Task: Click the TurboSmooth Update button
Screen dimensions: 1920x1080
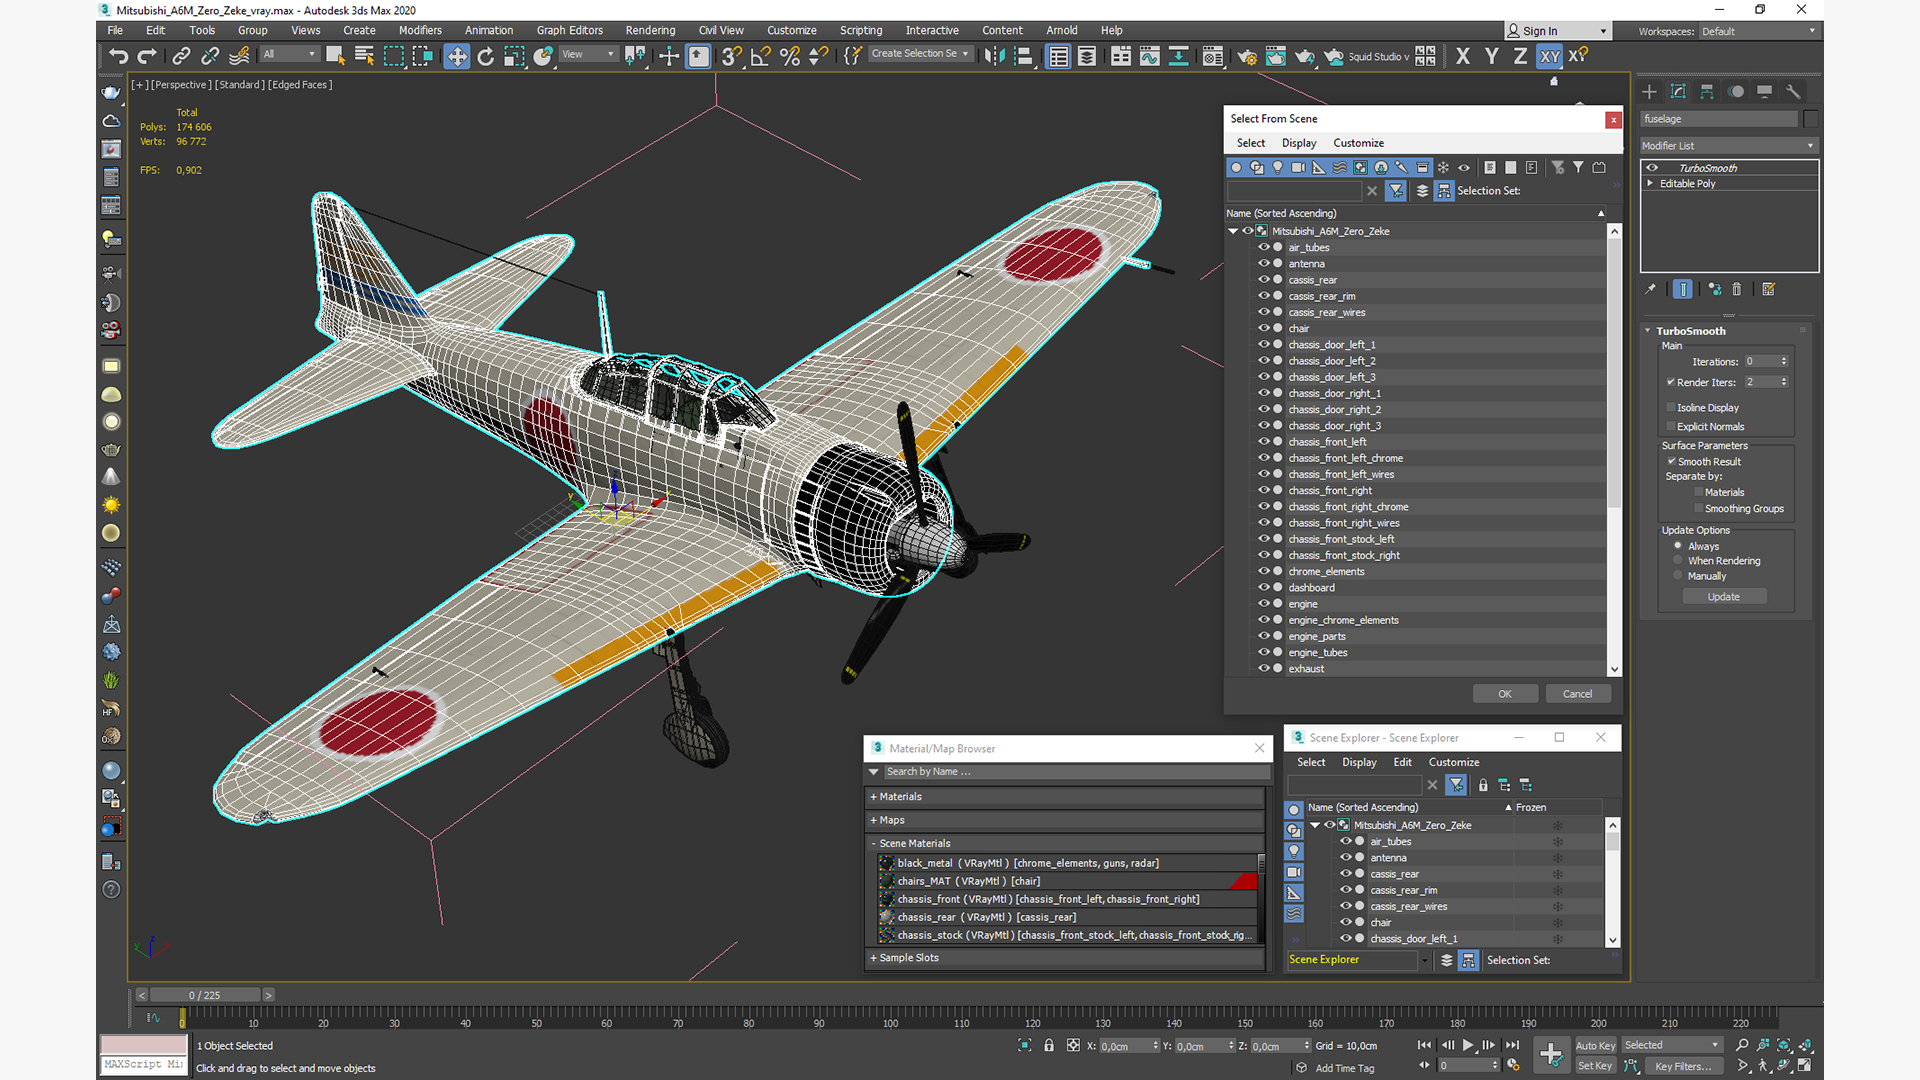Action: click(1723, 597)
